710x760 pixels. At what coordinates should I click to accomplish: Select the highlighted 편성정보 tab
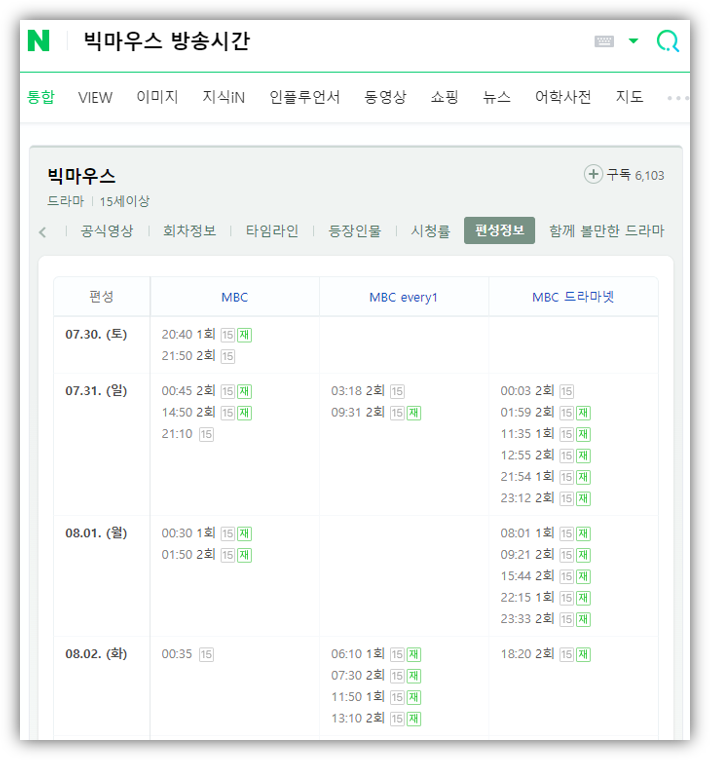pos(499,230)
